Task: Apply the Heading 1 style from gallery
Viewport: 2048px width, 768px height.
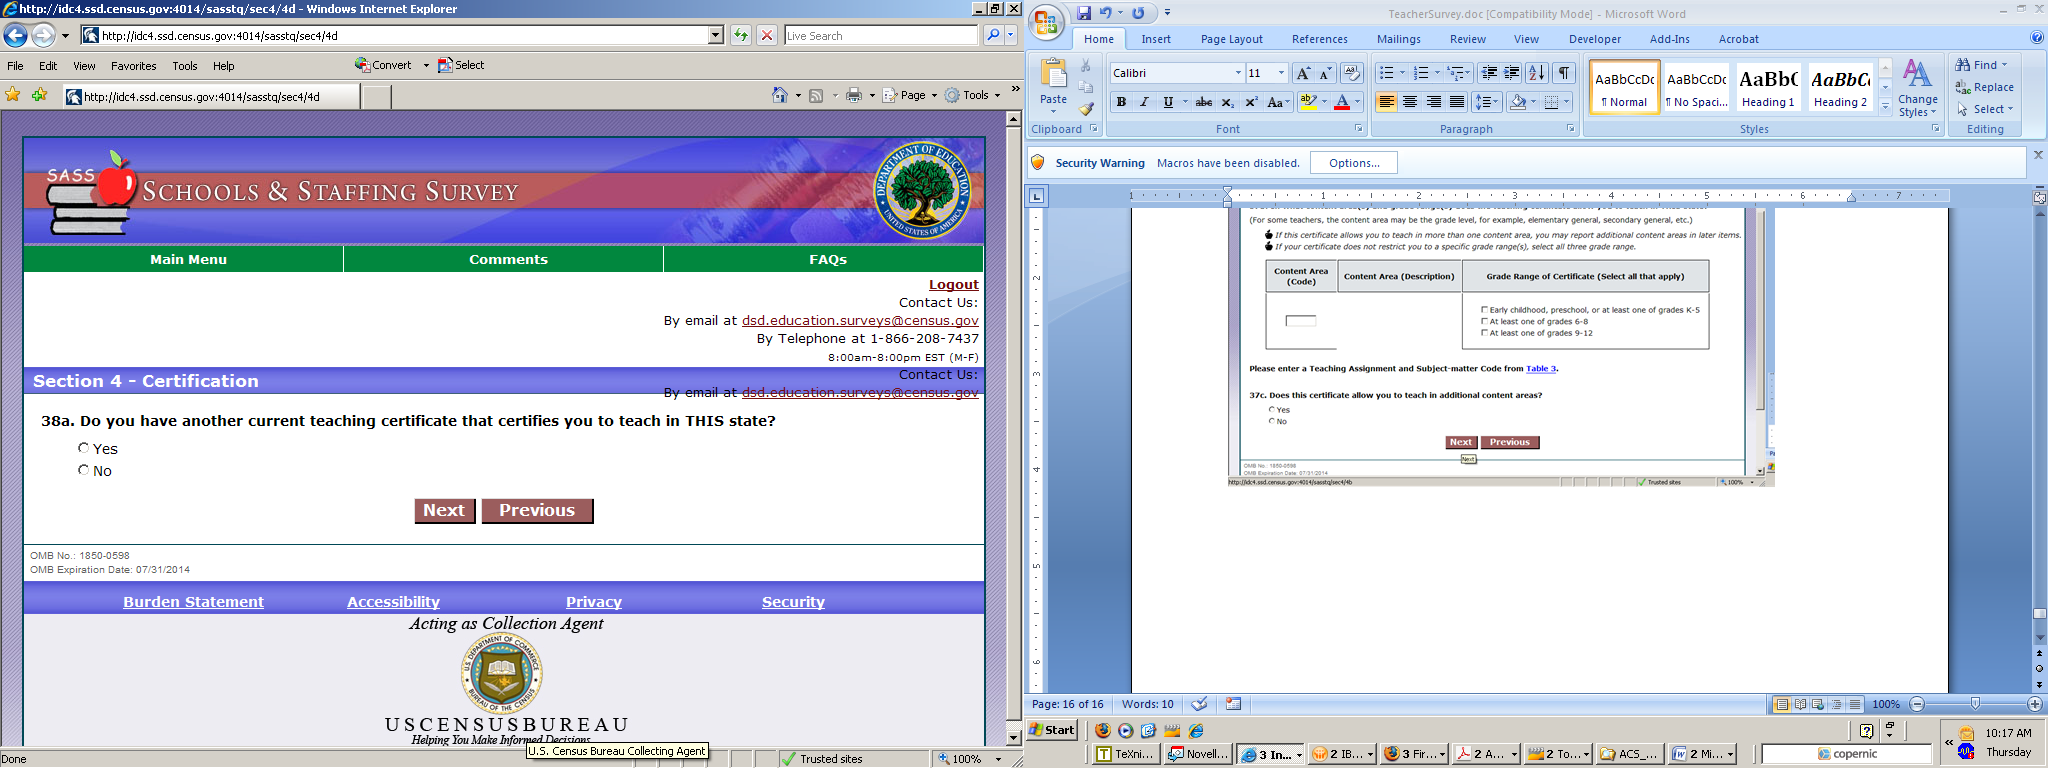Action: (1768, 87)
